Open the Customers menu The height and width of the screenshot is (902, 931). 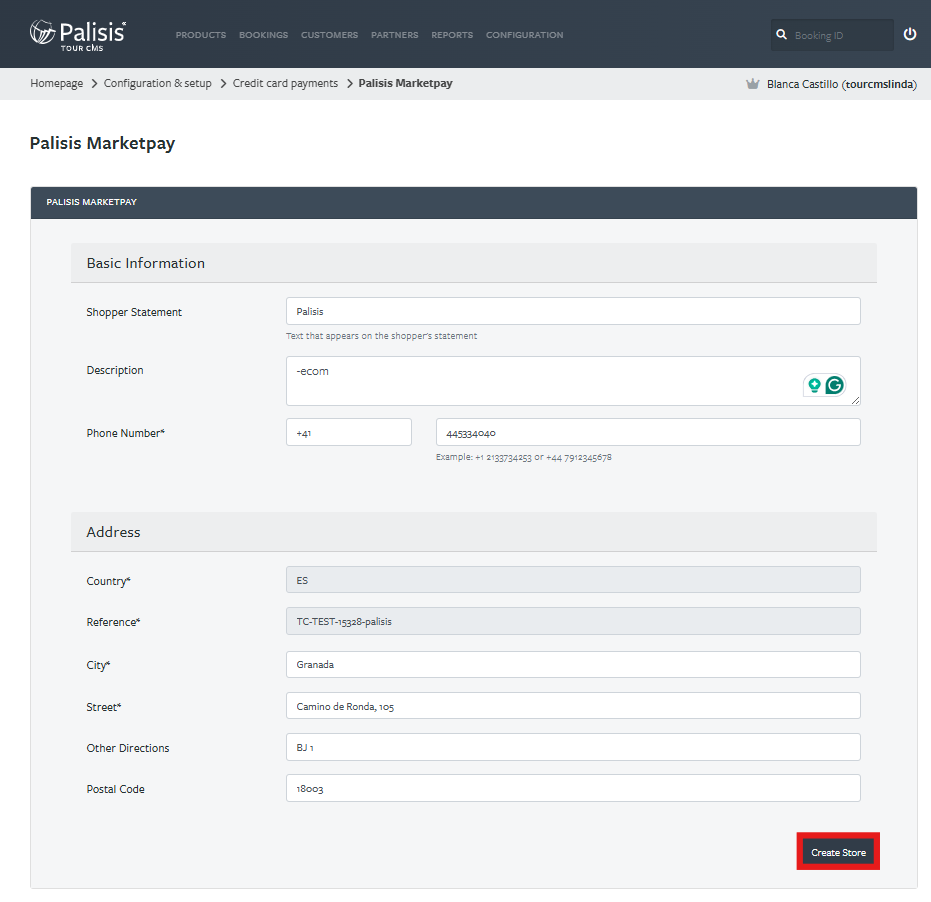[330, 35]
